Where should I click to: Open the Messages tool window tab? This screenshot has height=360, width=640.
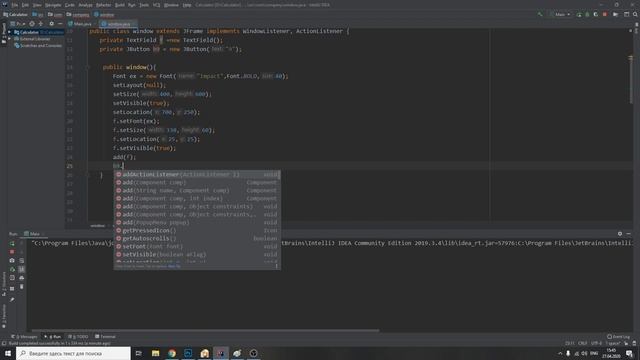pyautogui.click(x=24, y=337)
